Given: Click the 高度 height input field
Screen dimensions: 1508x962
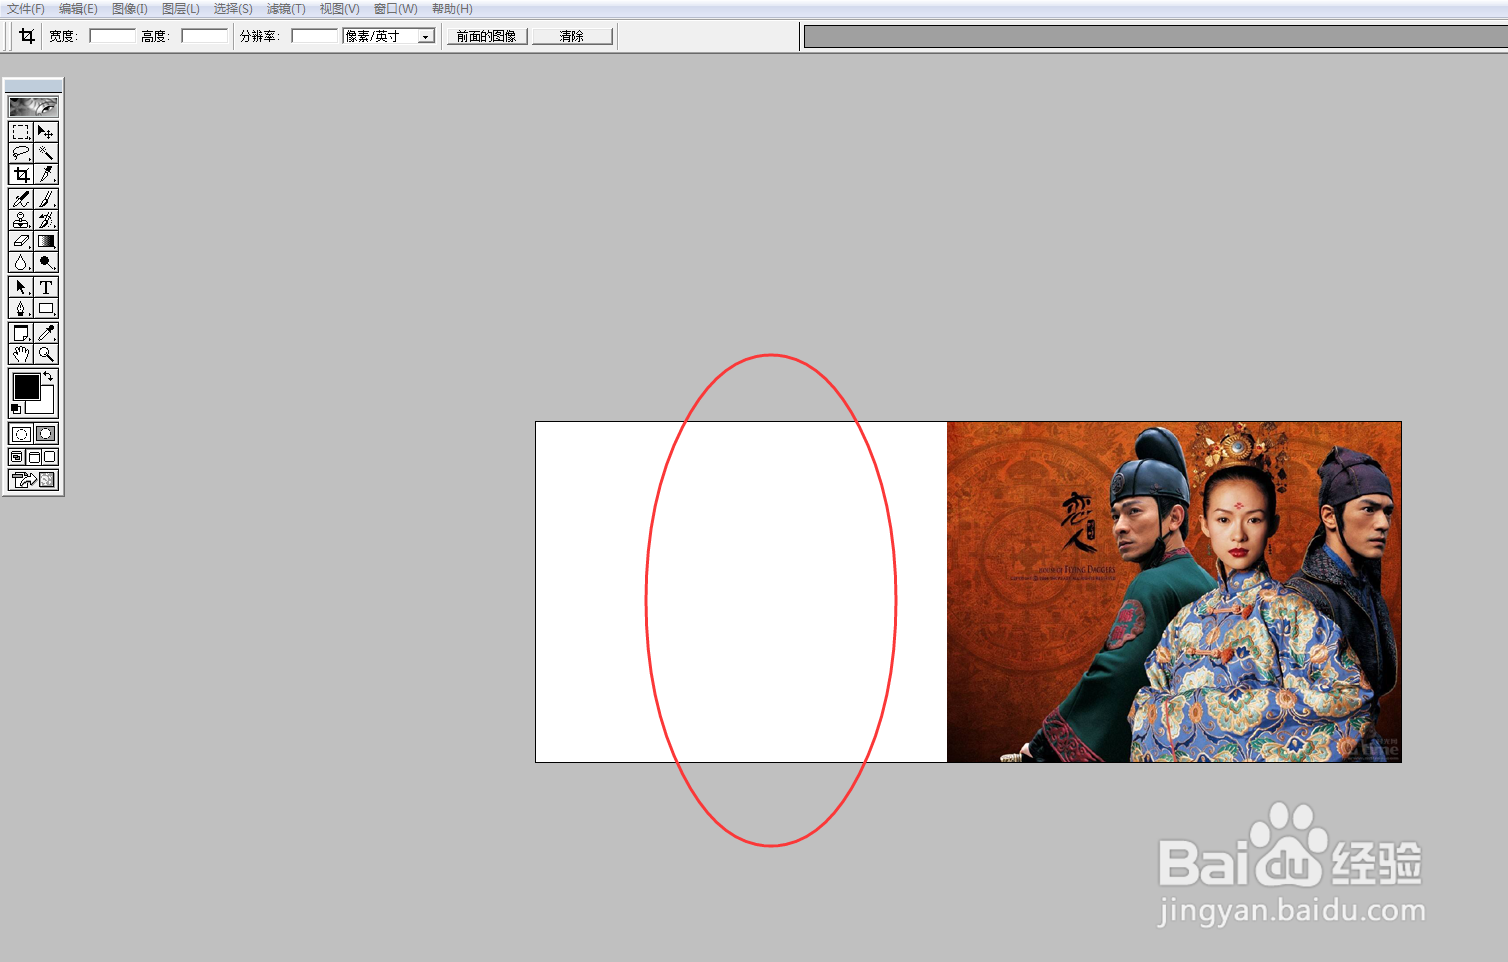Looking at the screenshot, I should 204,36.
